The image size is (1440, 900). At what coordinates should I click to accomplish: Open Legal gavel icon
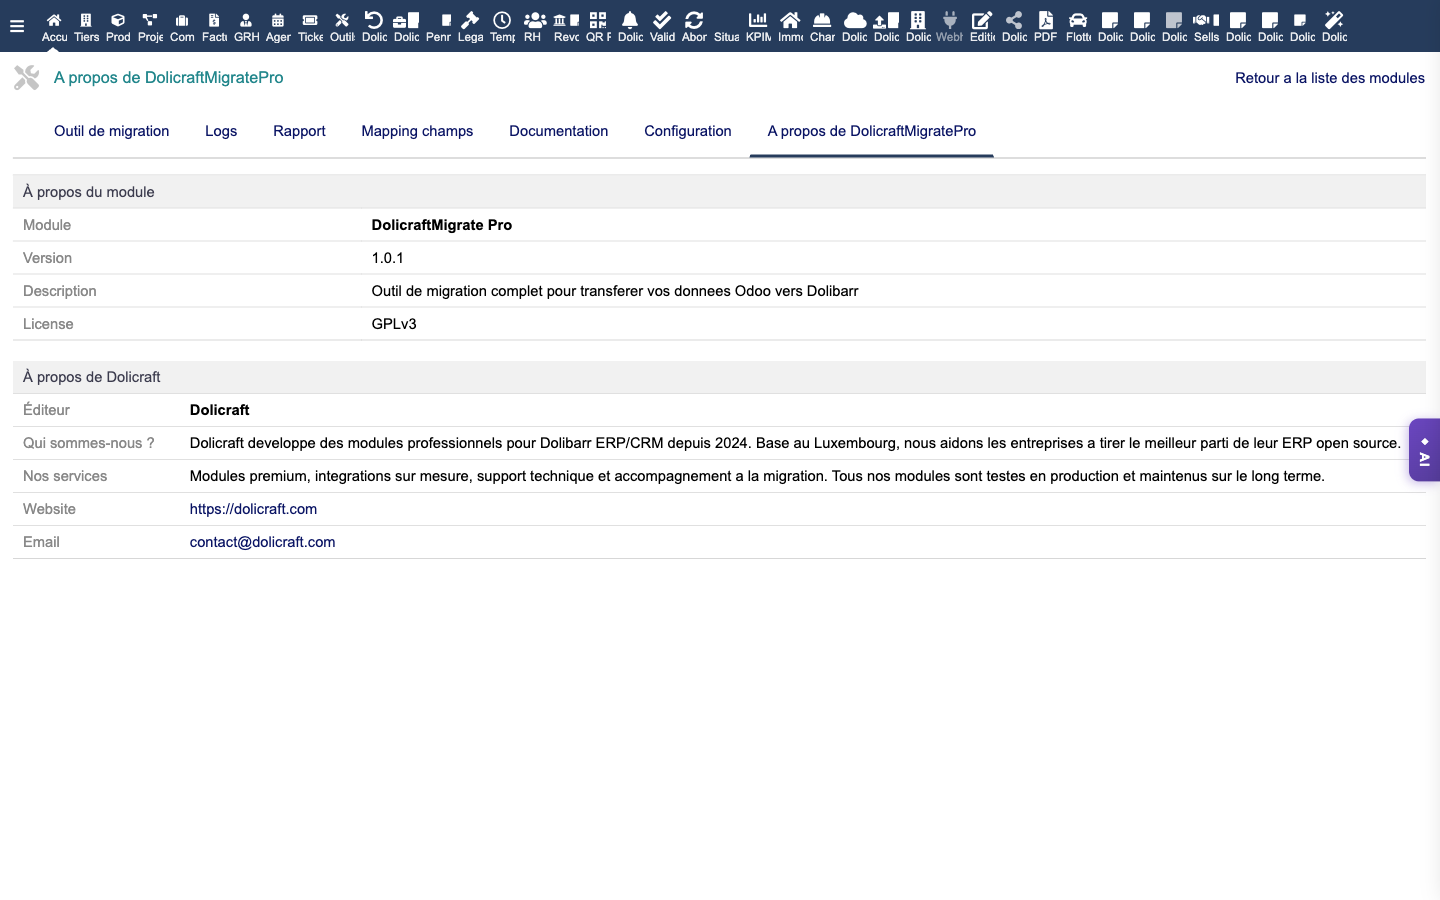470,20
